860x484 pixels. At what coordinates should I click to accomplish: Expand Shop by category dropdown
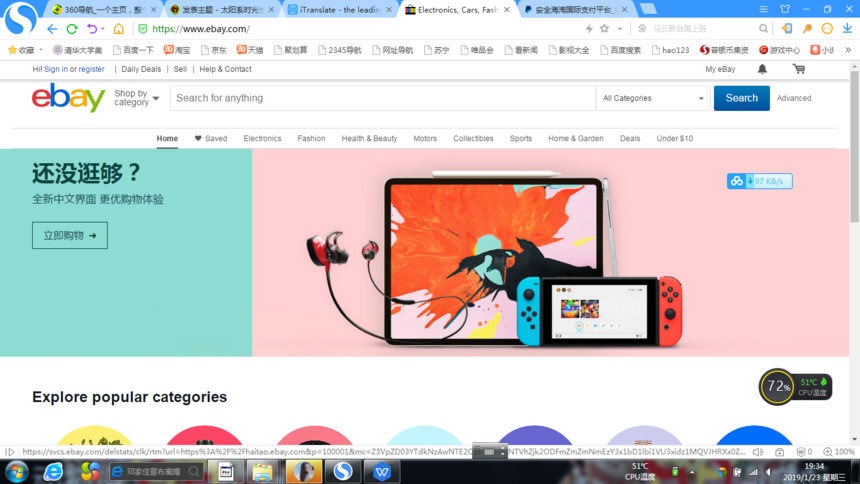pos(137,98)
